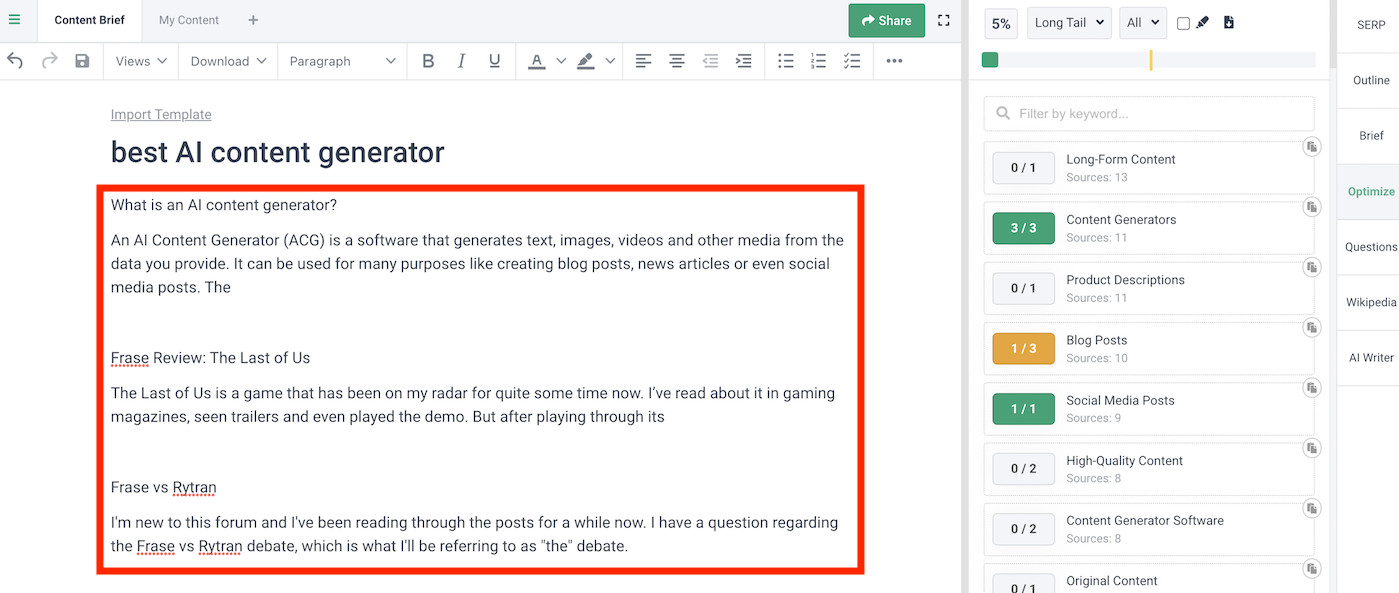Align text left

click(643, 61)
